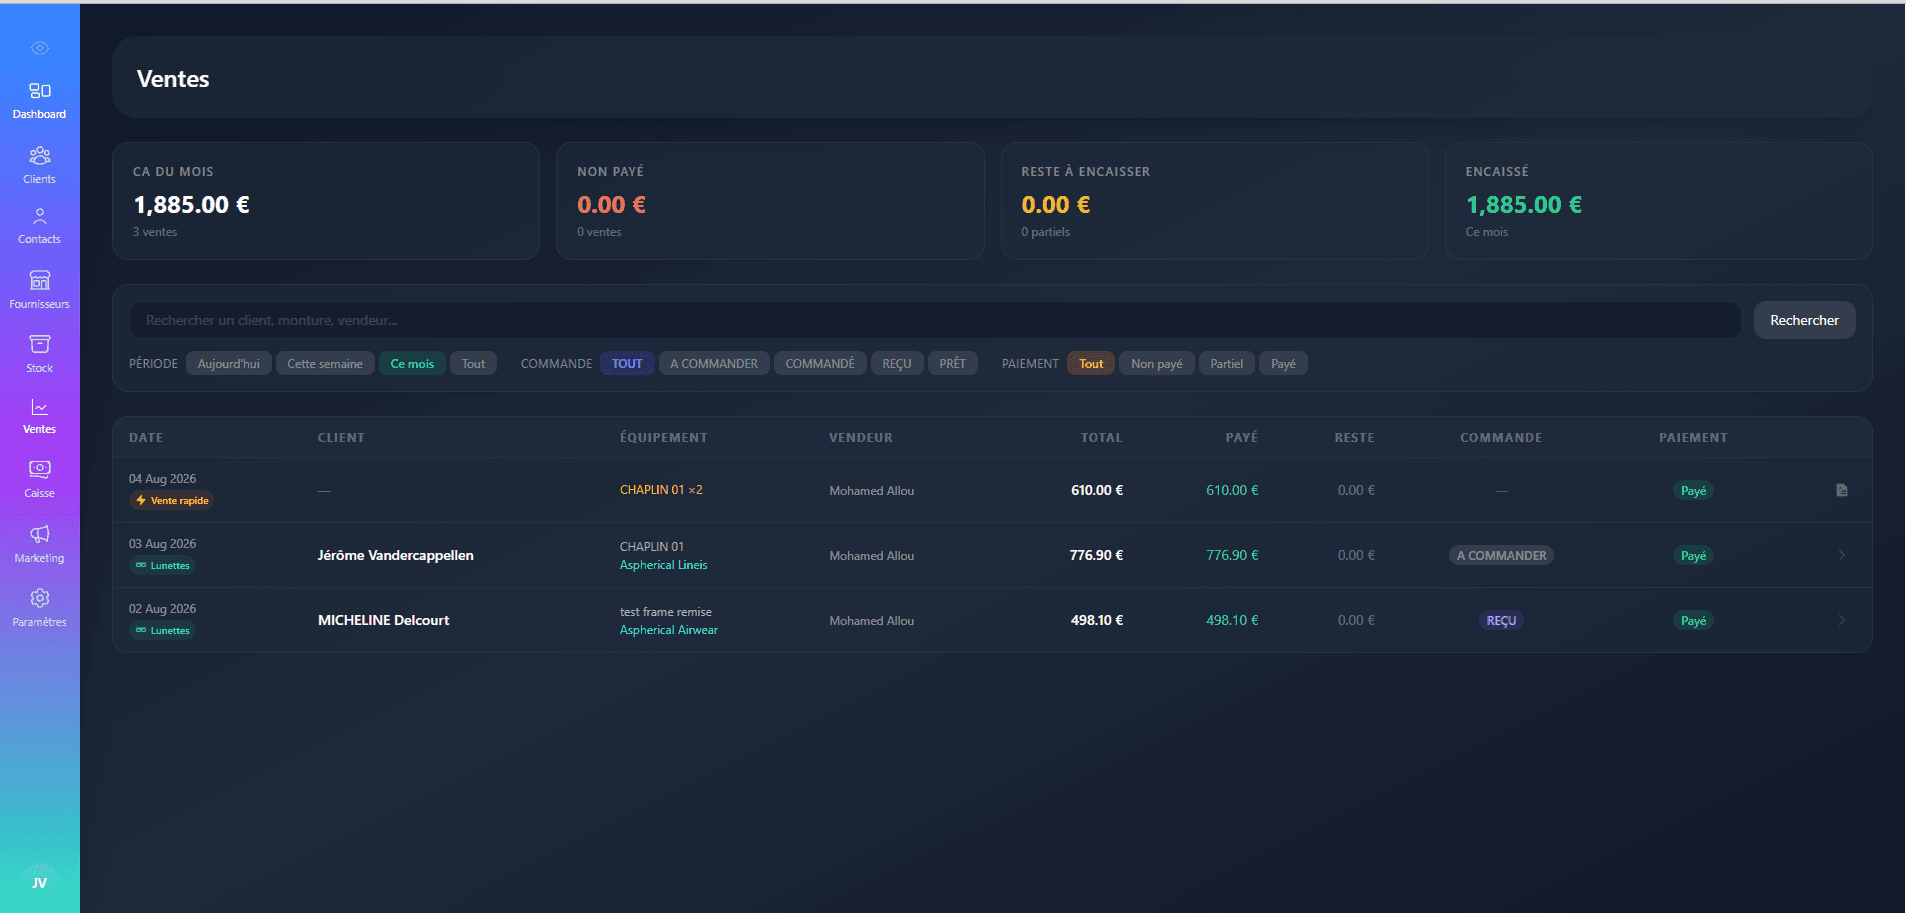Select period filter Tout

[473, 363]
